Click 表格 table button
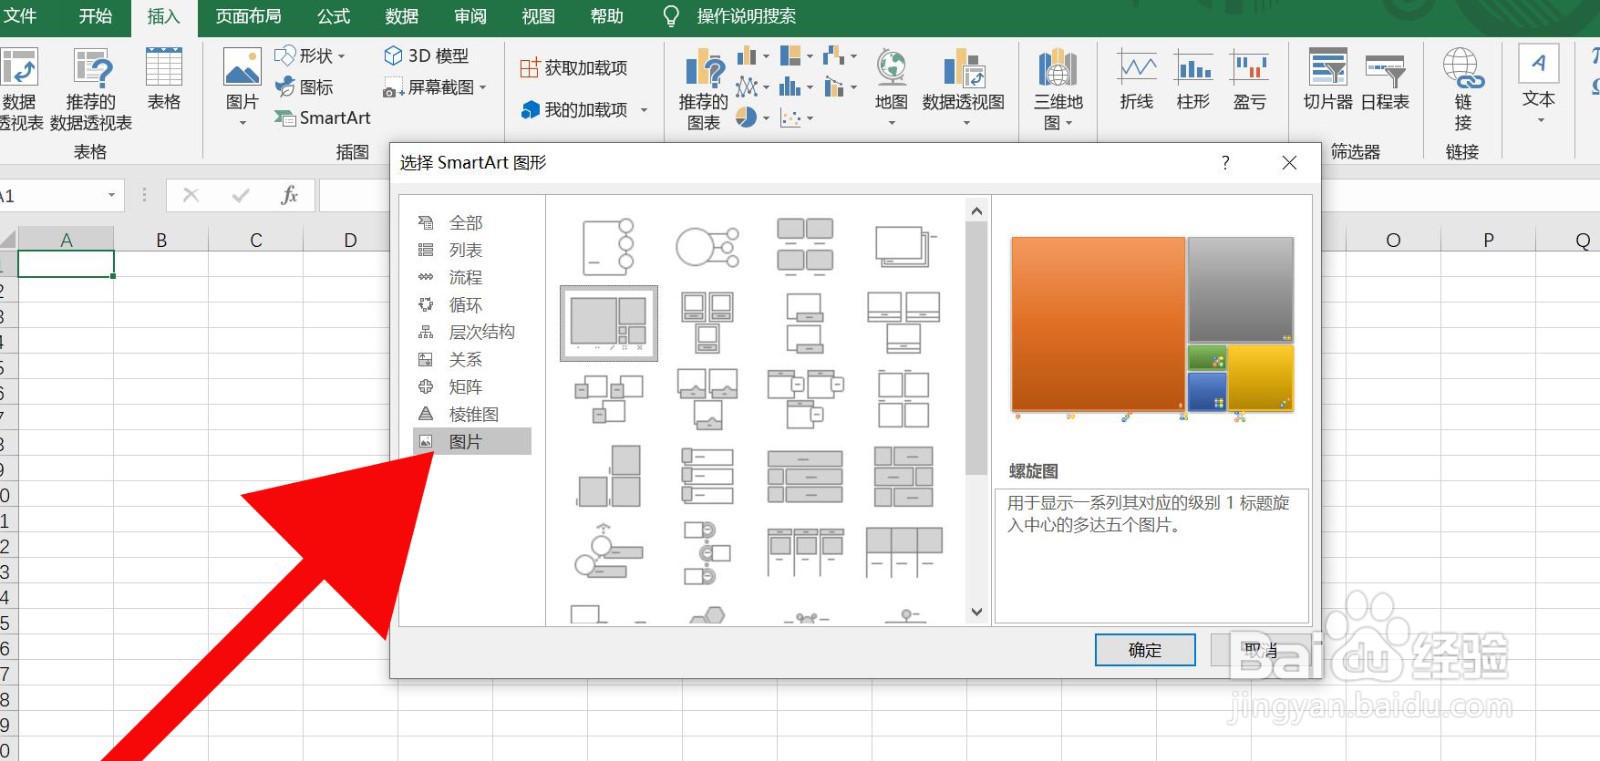This screenshot has width=1600, height=761. (x=164, y=79)
